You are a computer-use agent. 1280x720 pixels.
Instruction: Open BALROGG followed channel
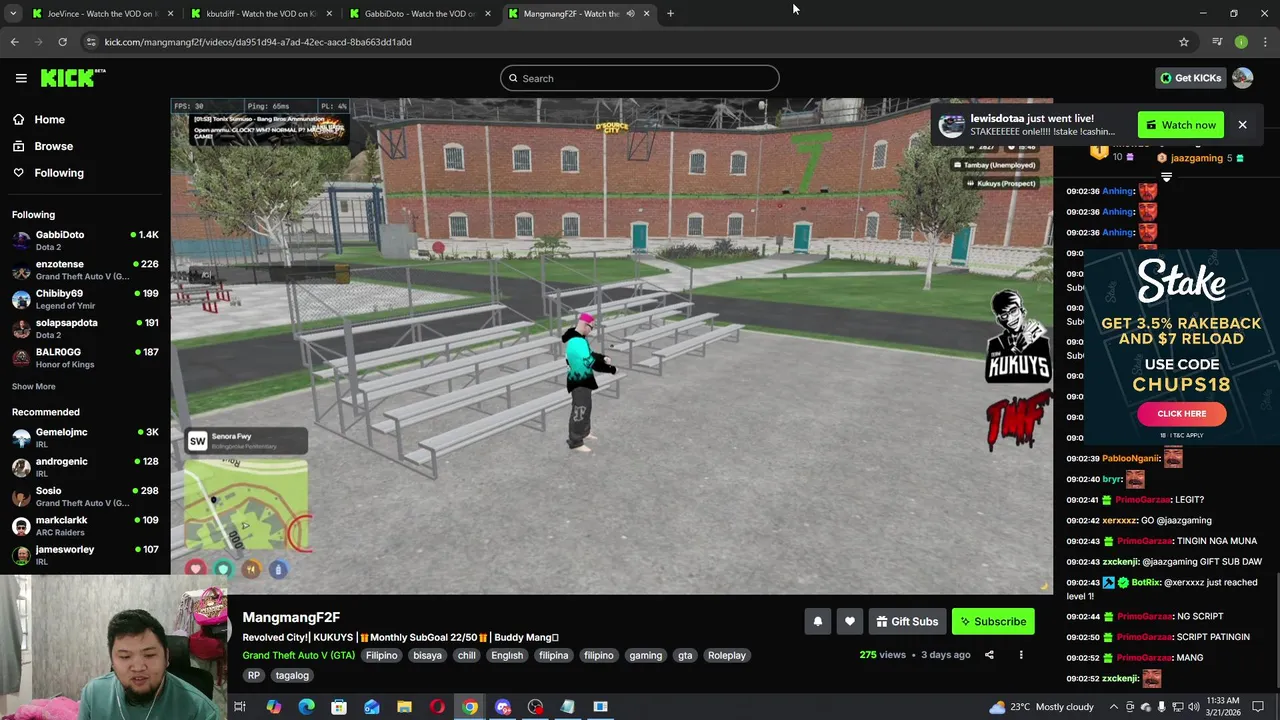[85, 358]
